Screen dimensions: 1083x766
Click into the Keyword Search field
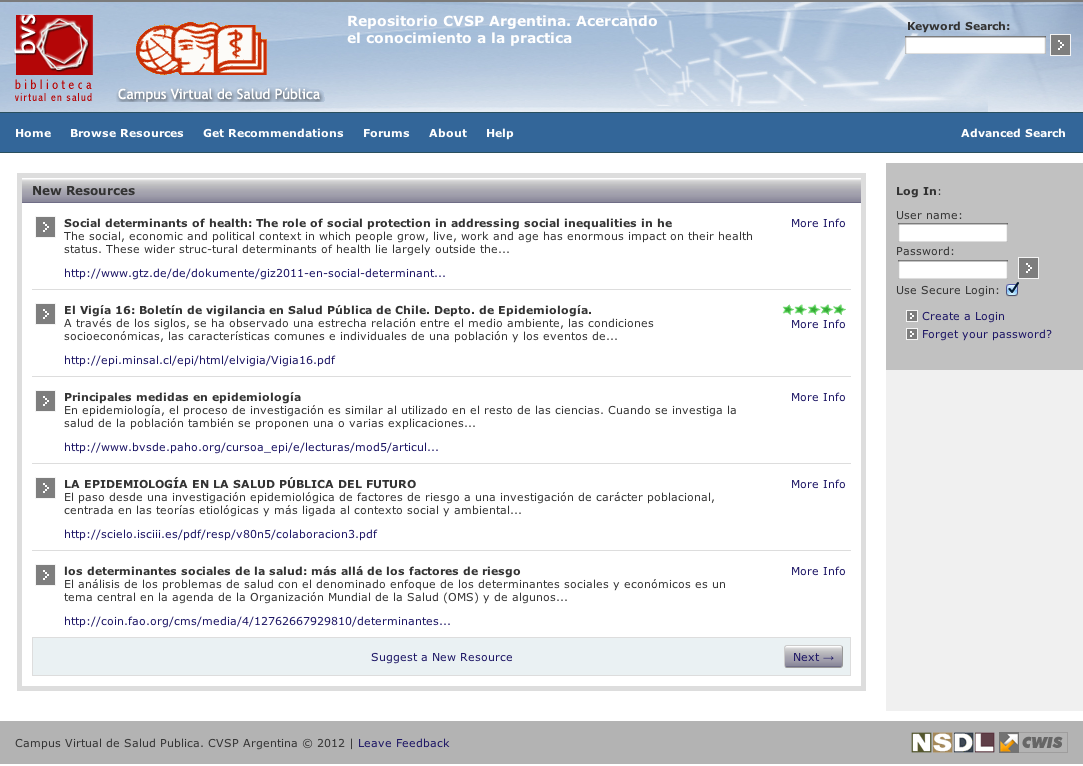click(975, 45)
